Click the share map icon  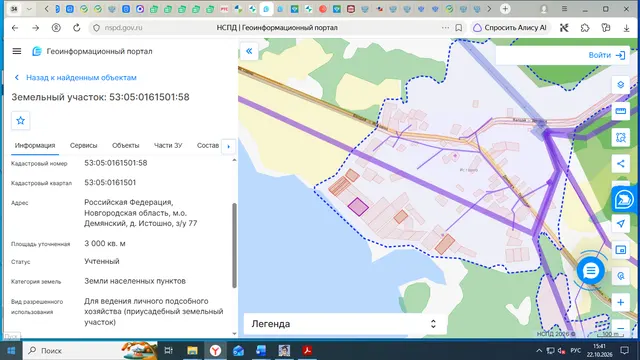click(x=620, y=164)
